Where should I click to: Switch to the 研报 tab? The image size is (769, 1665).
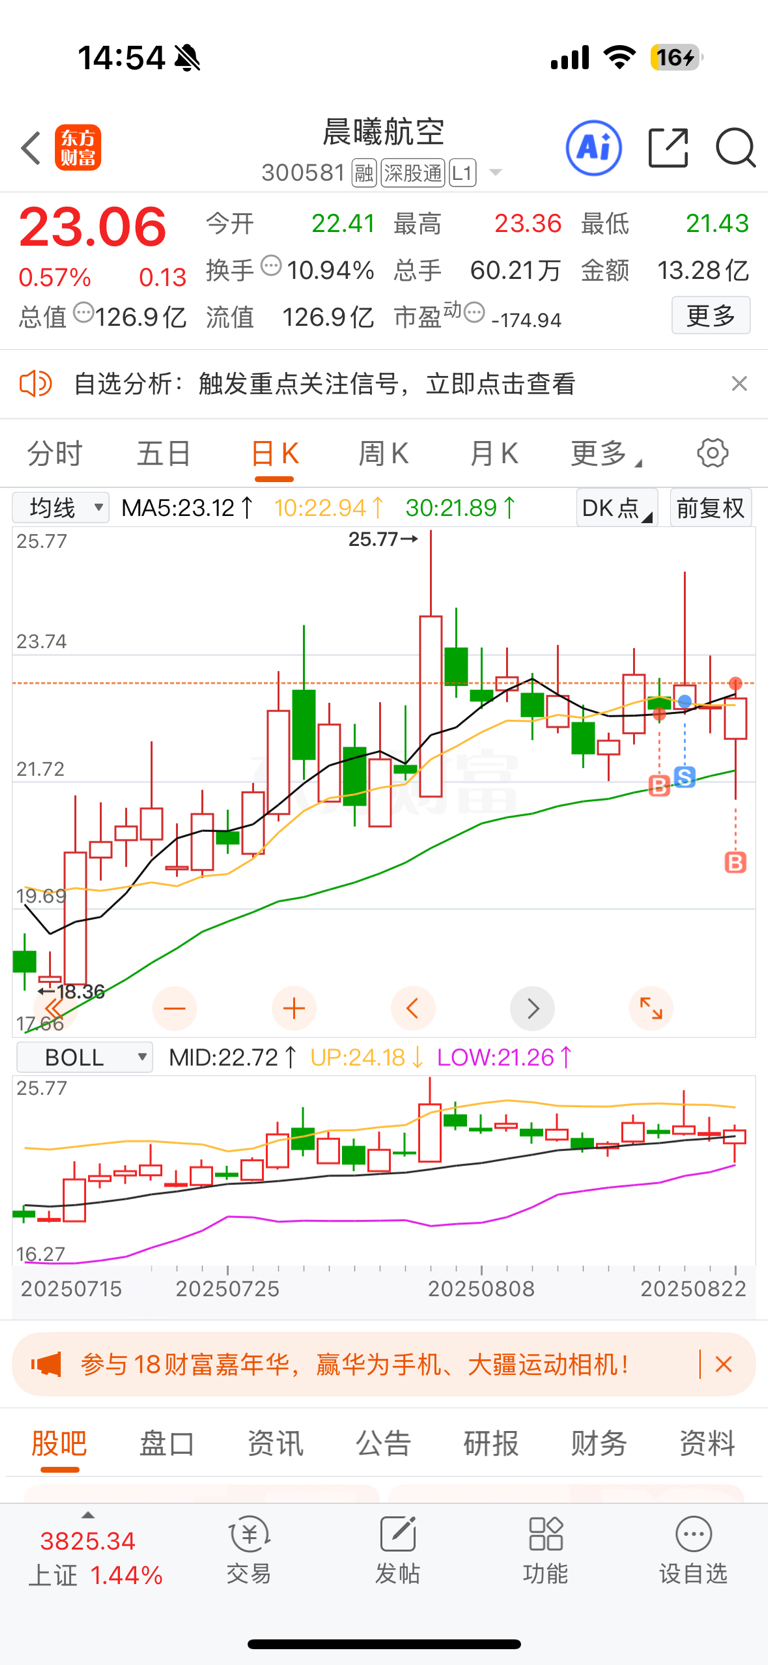(491, 1443)
